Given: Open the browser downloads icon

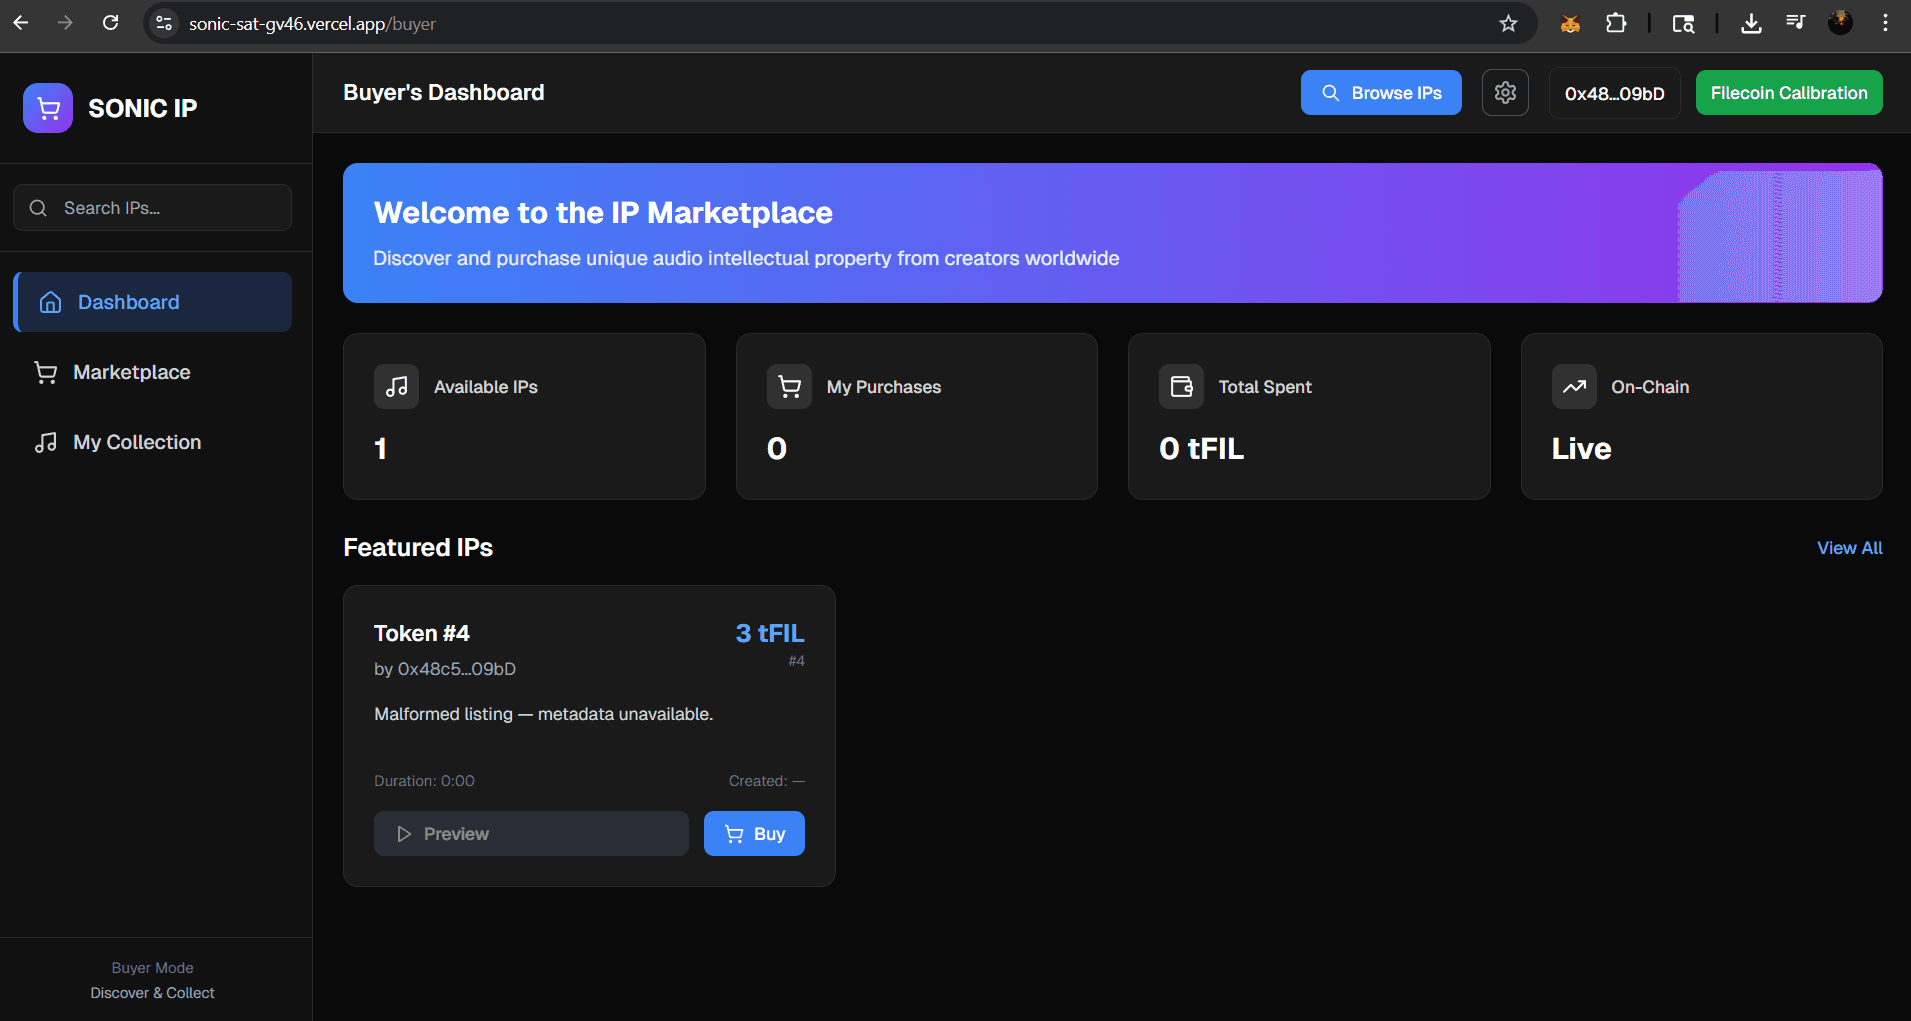Looking at the screenshot, I should pyautogui.click(x=1751, y=23).
